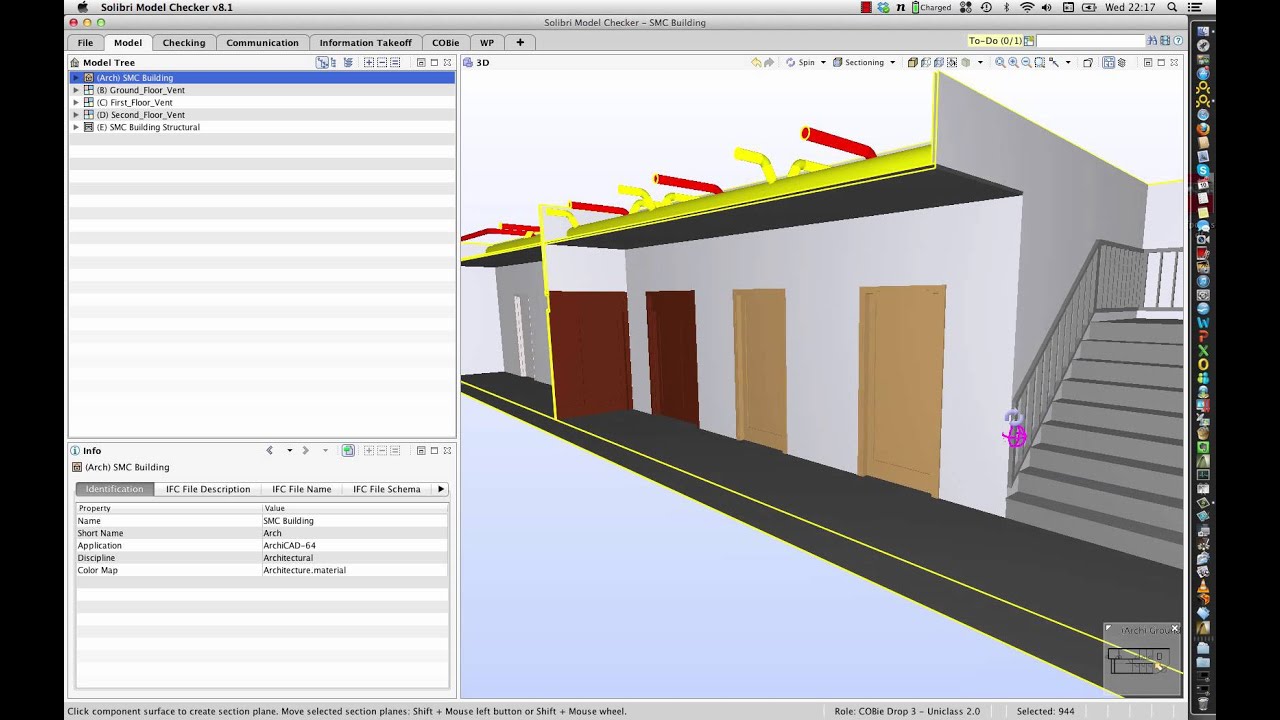
Task: Click the Info panel forward arrow
Action: click(x=305, y=450)
